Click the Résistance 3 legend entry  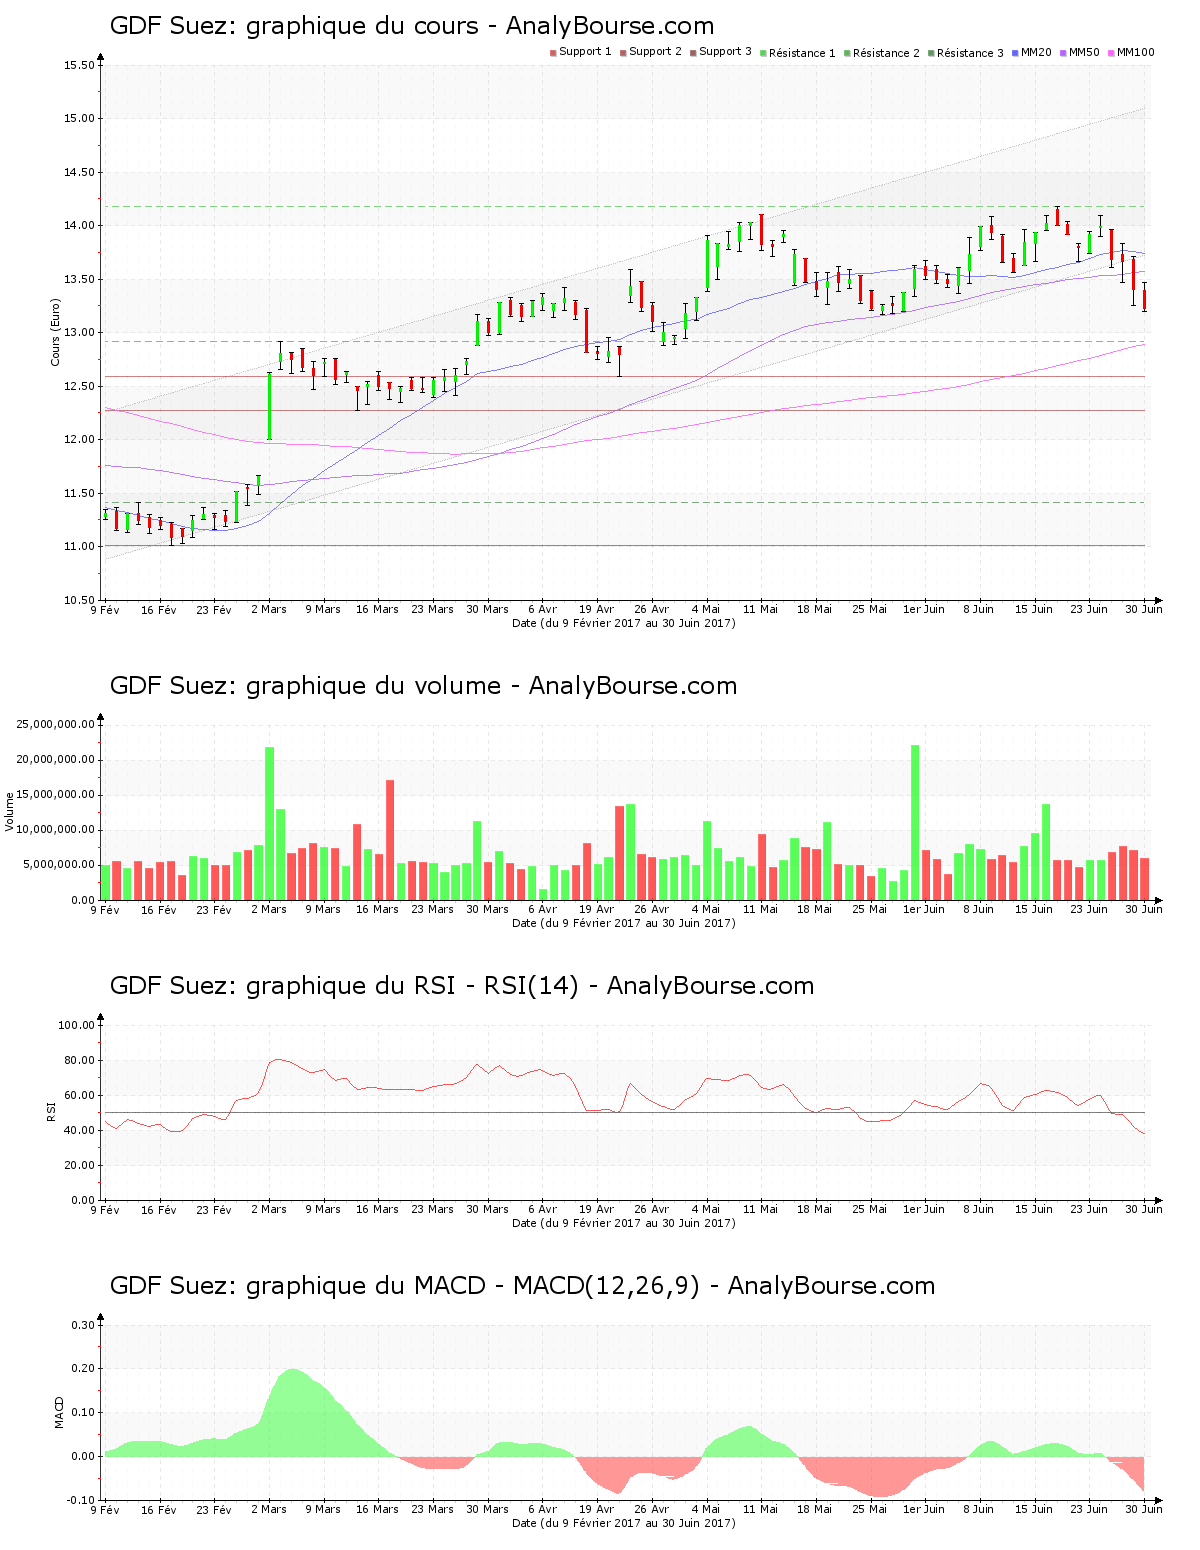point(965,53)
